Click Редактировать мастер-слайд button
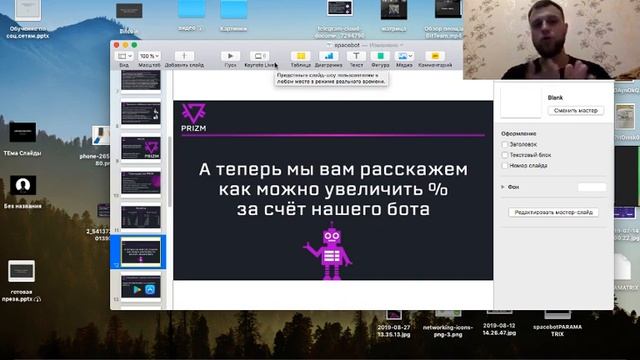This screenshot has height=360, width=640. pyautogui.click(x=553, y=212)
